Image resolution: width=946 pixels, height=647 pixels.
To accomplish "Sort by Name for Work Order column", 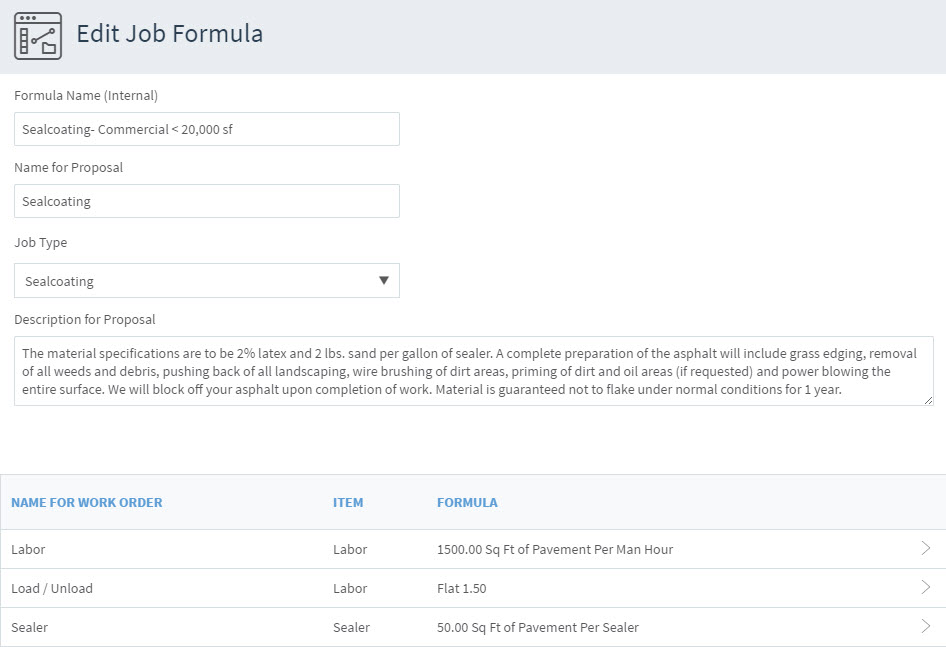I will click(x=87, y=502).
